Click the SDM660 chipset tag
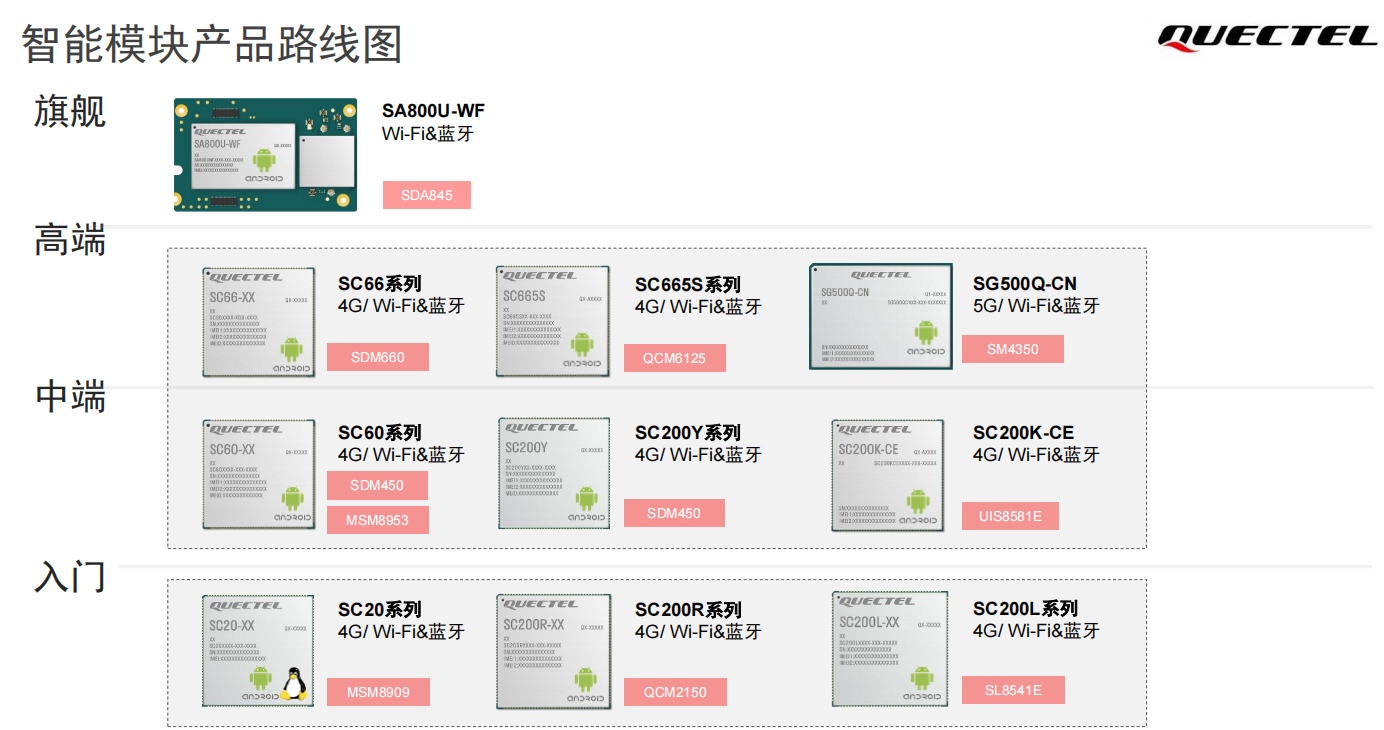This screenshot has height=730, width=1384. tap(377, 357)
